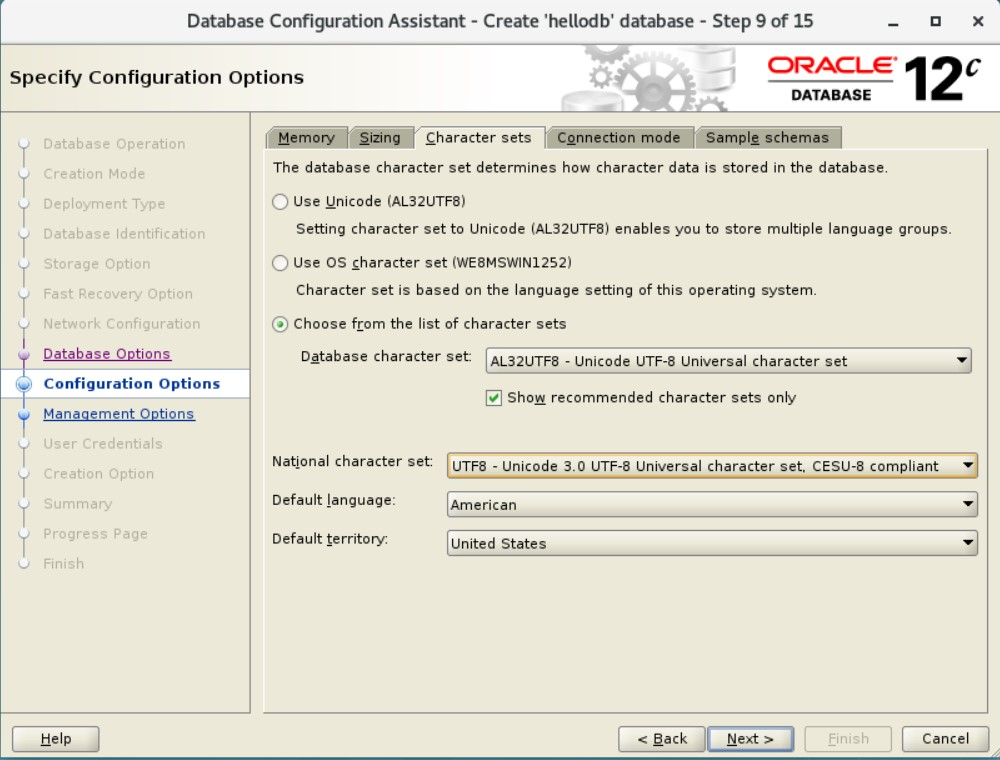1000x760 pixels.
Task: Switch to the Memory tab
Action: [306, 138]
